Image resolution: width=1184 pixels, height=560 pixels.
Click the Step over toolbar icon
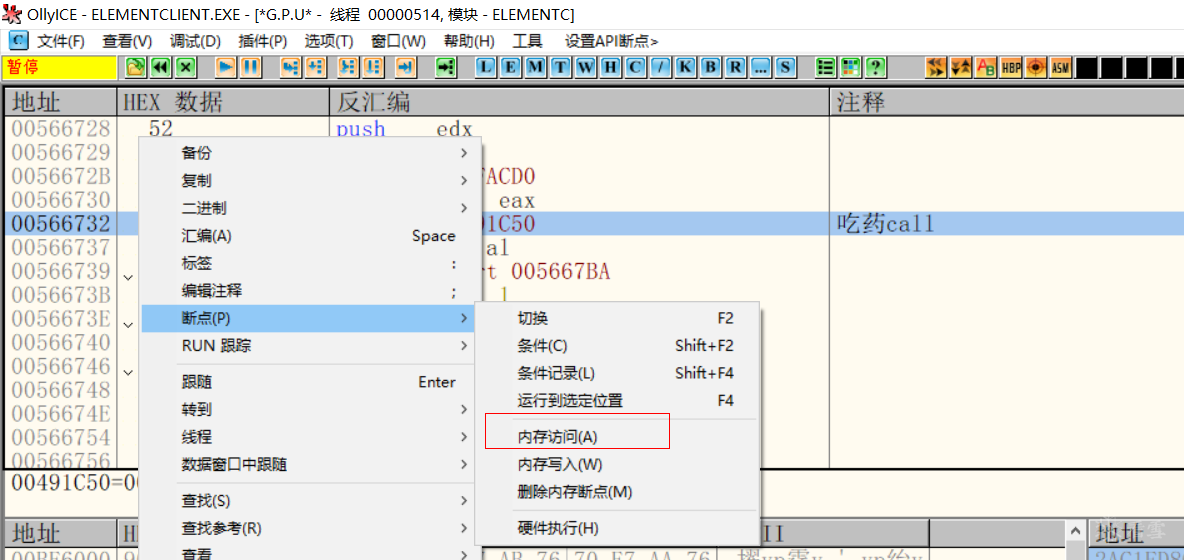coord(316,67)
